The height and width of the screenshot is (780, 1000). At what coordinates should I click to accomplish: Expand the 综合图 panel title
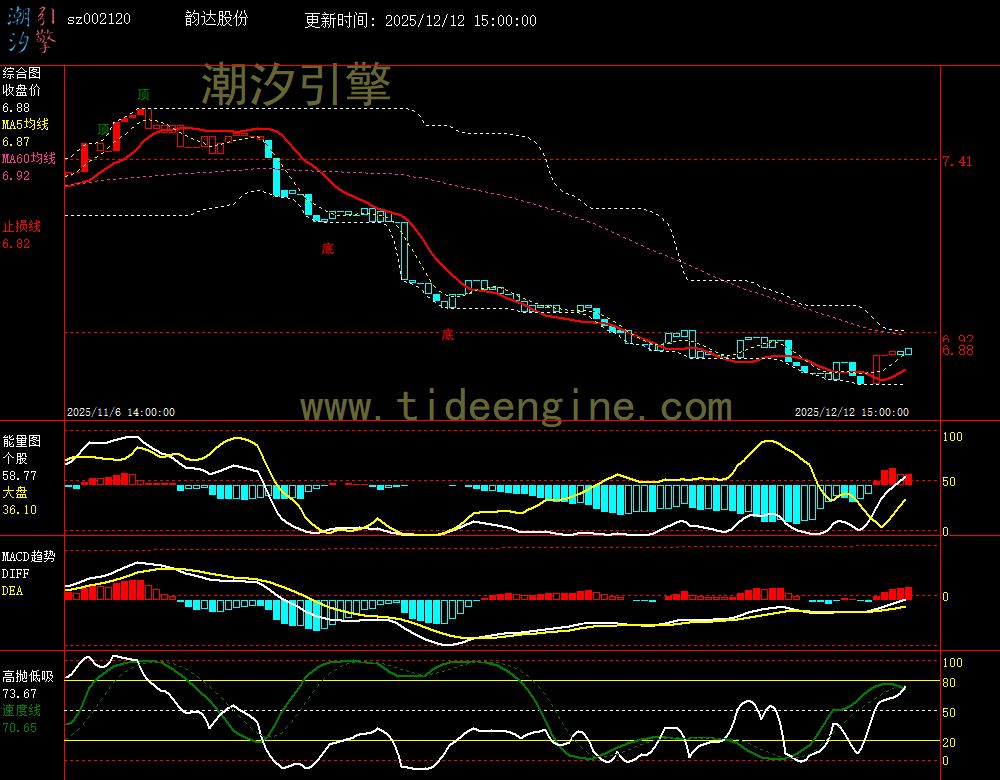pos(21,73)
